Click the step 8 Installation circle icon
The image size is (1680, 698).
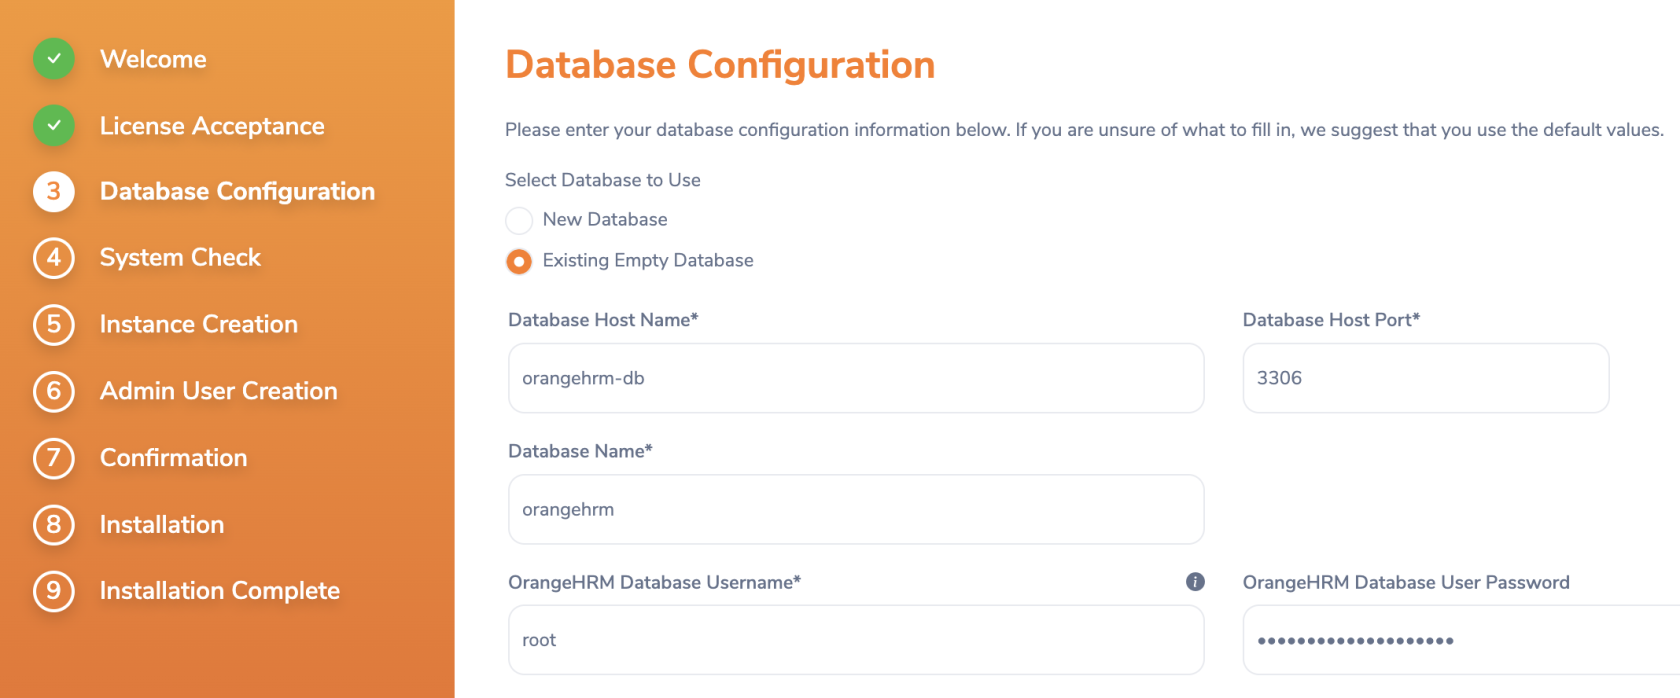pyautogui.click(x=54, y=525)
